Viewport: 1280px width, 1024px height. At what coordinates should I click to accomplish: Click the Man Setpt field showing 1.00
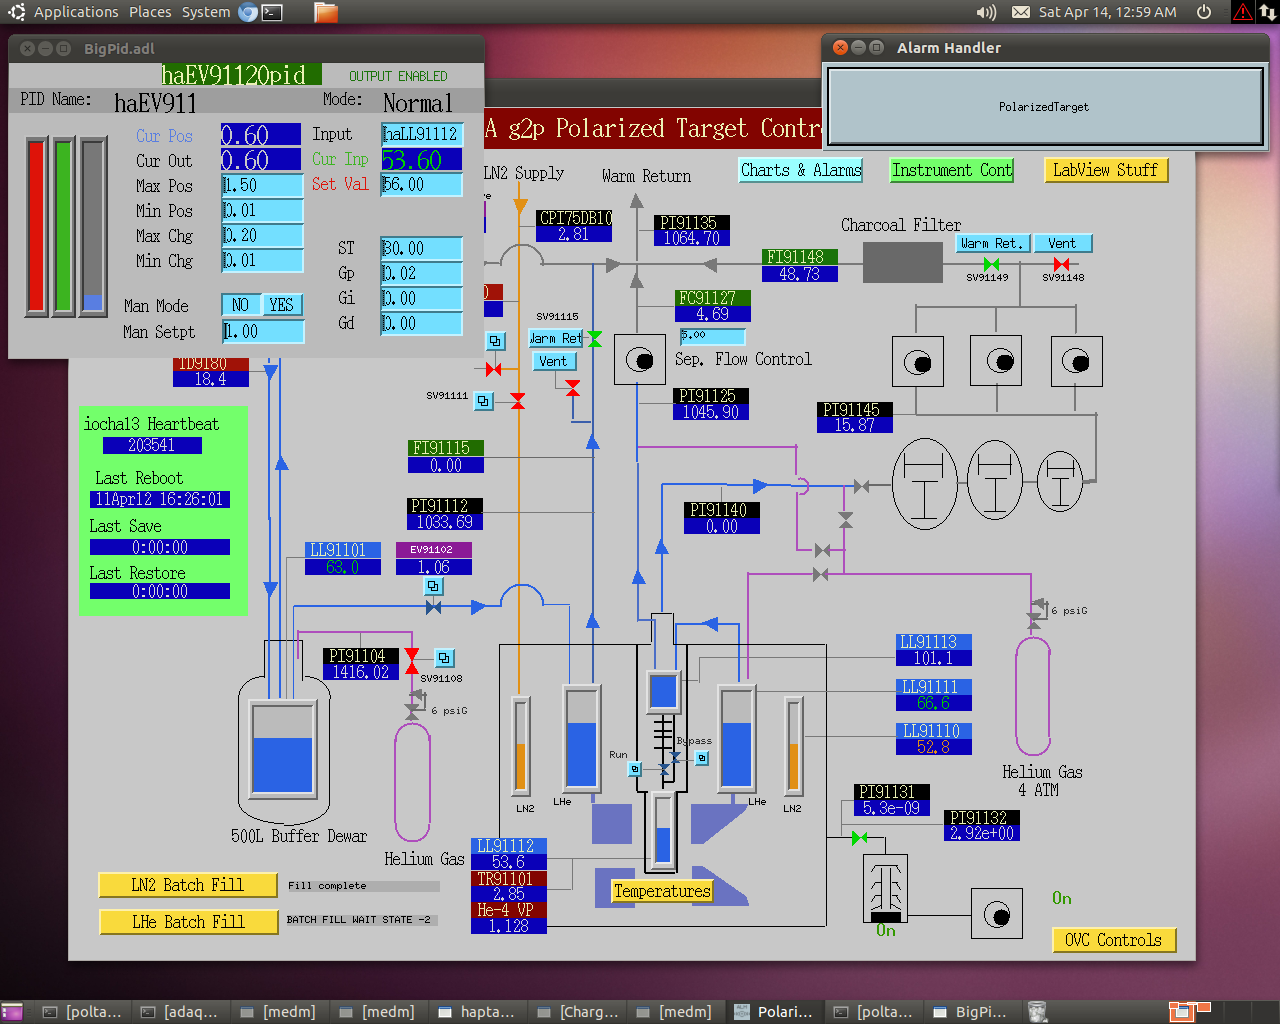tap(263, 331)
